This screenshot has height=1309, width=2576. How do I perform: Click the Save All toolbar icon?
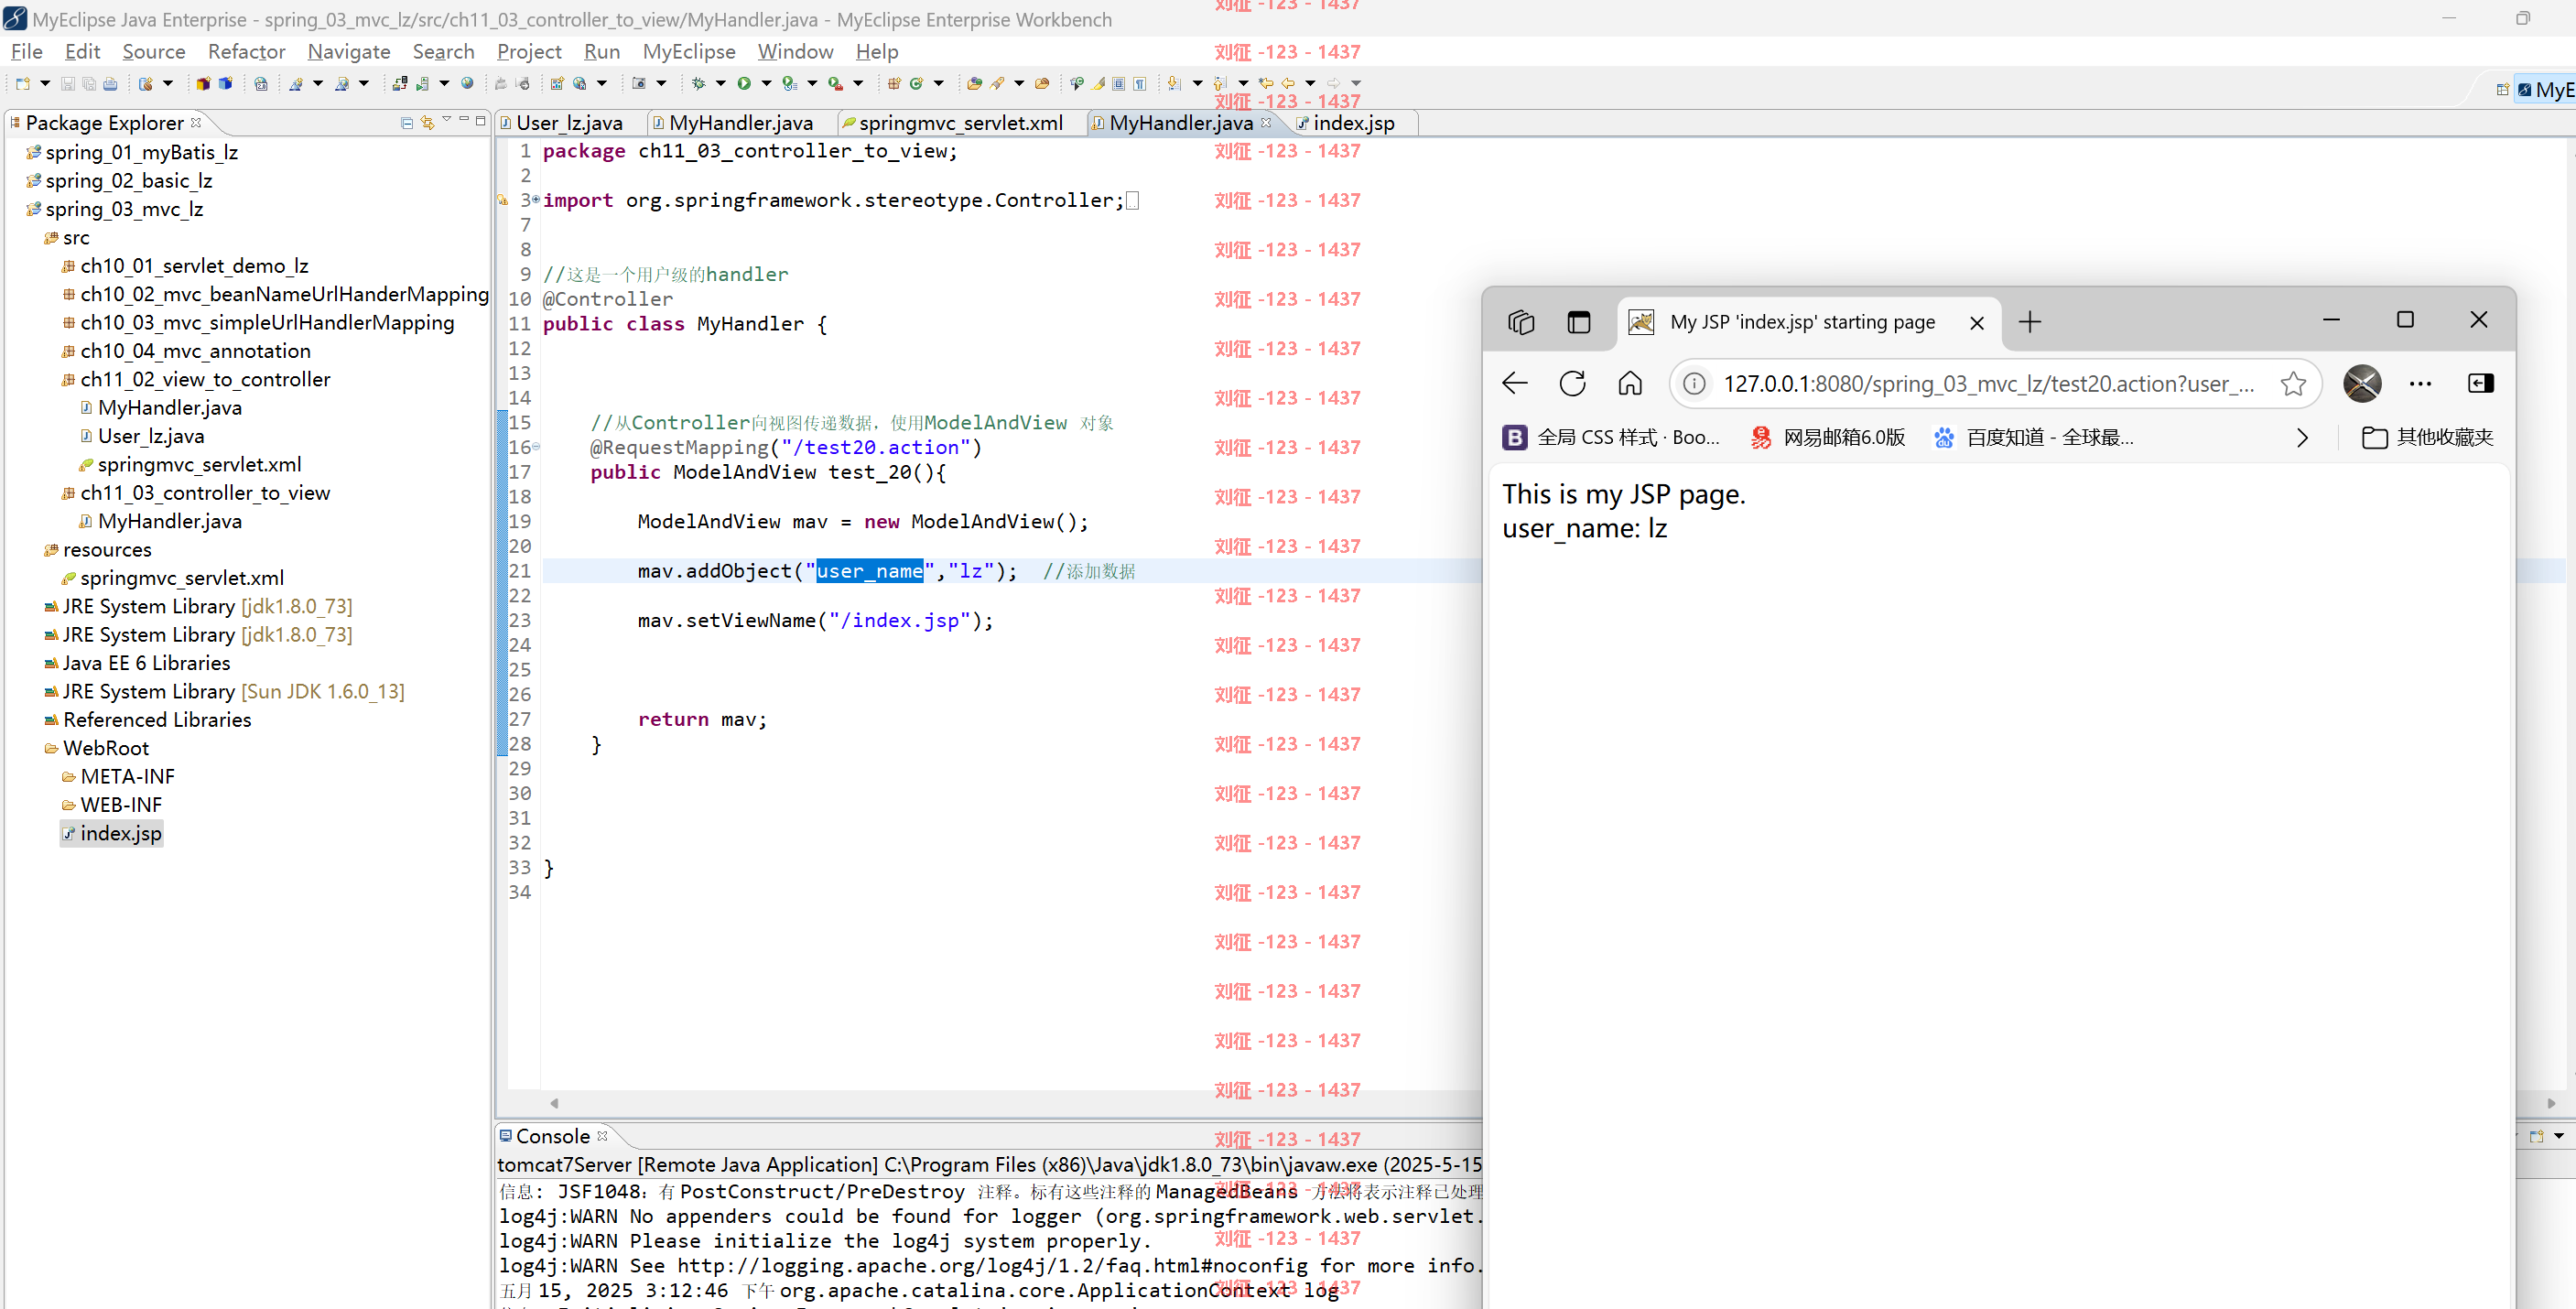click(x=89, y=84)
